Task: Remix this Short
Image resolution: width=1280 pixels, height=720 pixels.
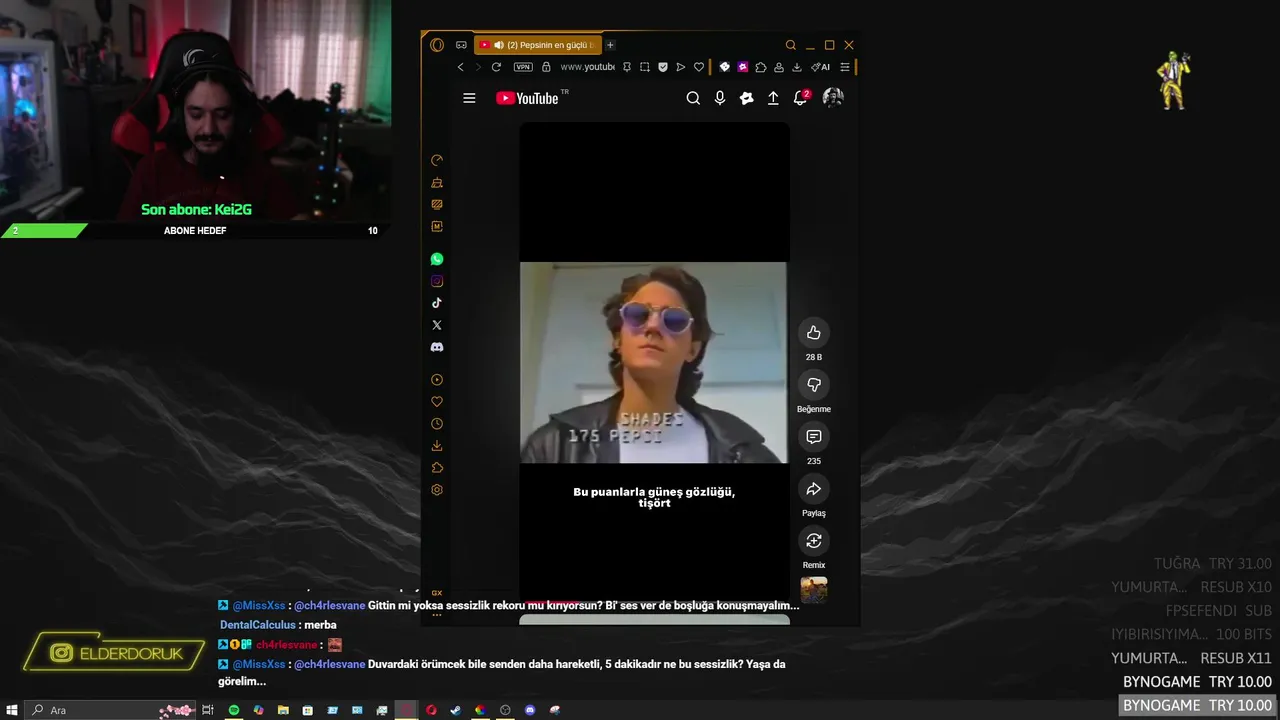Action: point(814,541)
